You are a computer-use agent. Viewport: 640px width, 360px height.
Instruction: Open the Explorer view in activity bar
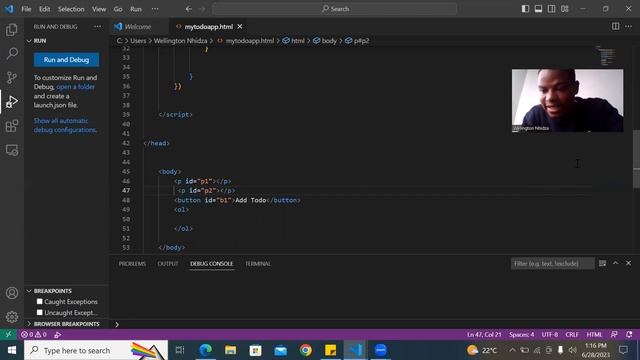12,29
